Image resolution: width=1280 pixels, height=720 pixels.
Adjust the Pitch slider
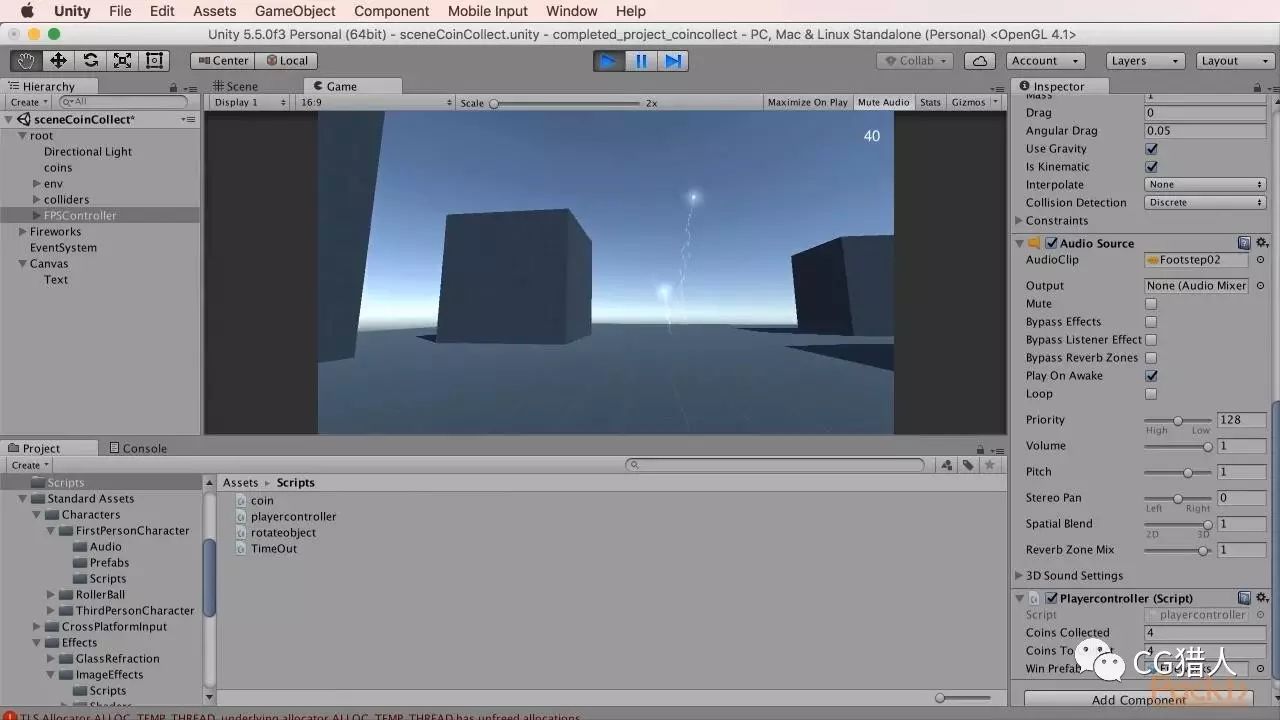(x=1178, y=472)
